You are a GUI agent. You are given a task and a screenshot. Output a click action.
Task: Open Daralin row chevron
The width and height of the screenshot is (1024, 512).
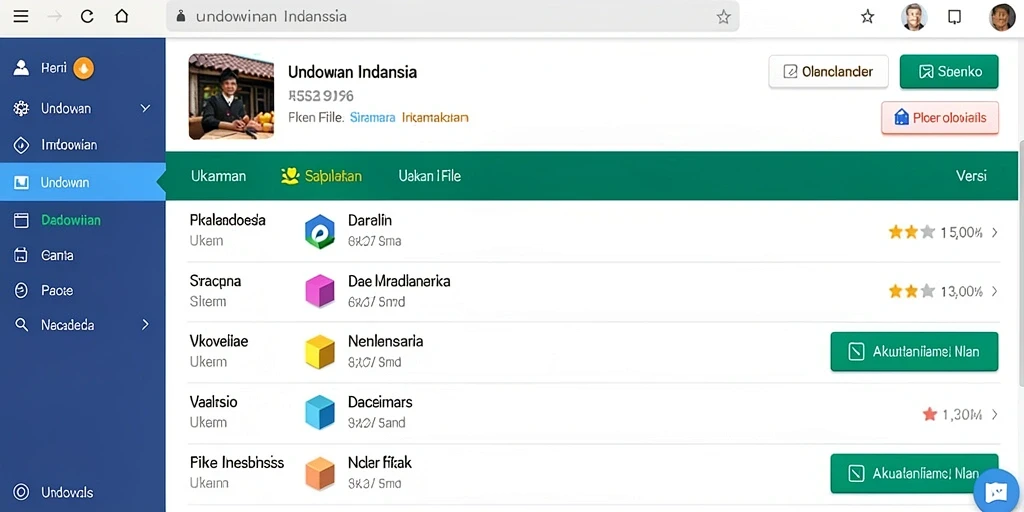click(x=995, y=232)
